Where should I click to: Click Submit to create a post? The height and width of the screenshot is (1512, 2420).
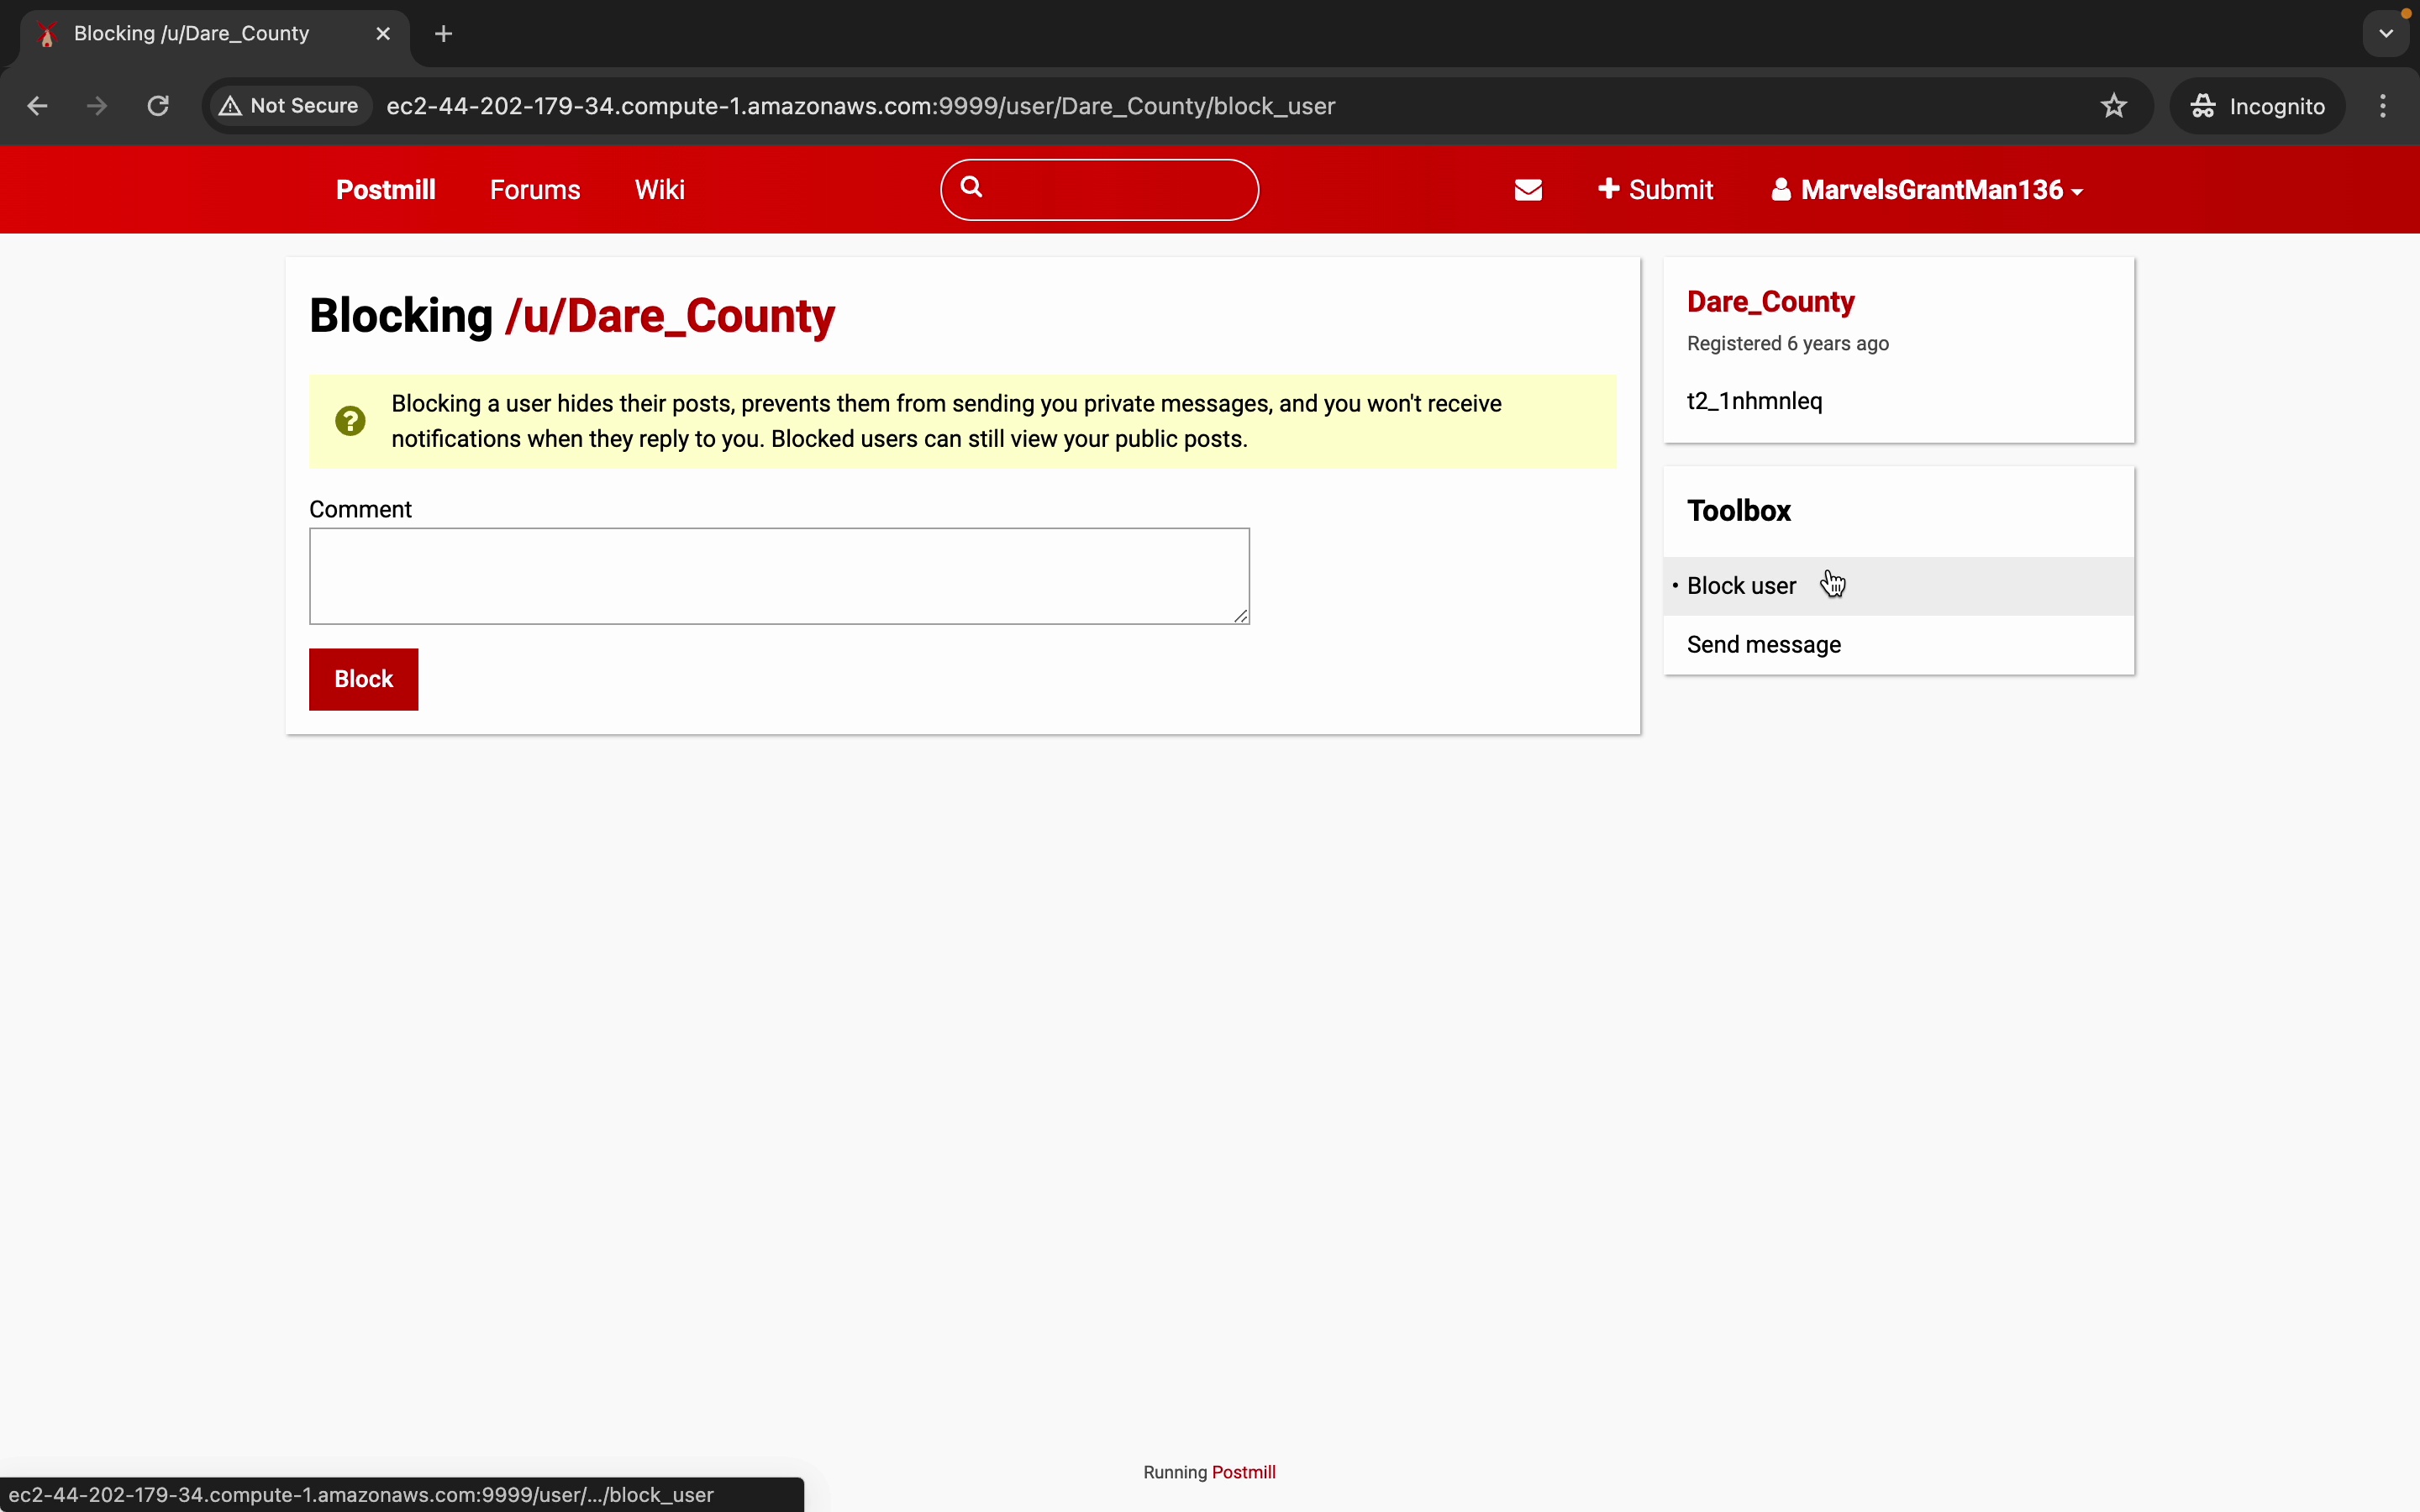point(1656,190)
